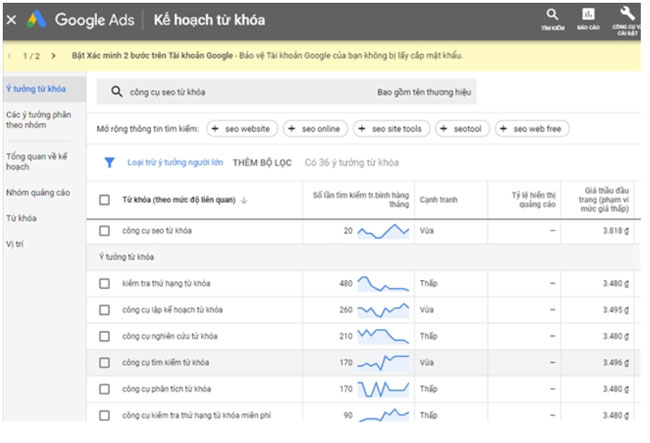Open Từ khóa sidebar item

pos(21,218)
